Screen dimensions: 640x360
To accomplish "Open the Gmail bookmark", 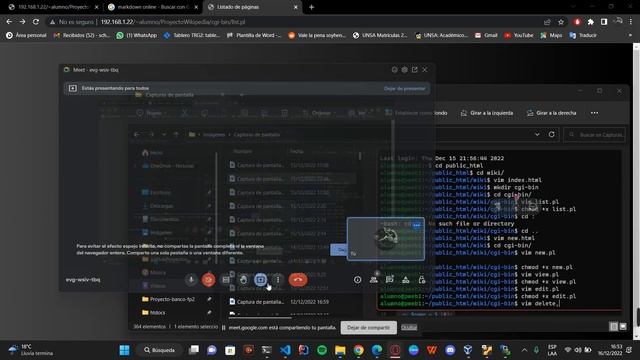I will (486, 36).
